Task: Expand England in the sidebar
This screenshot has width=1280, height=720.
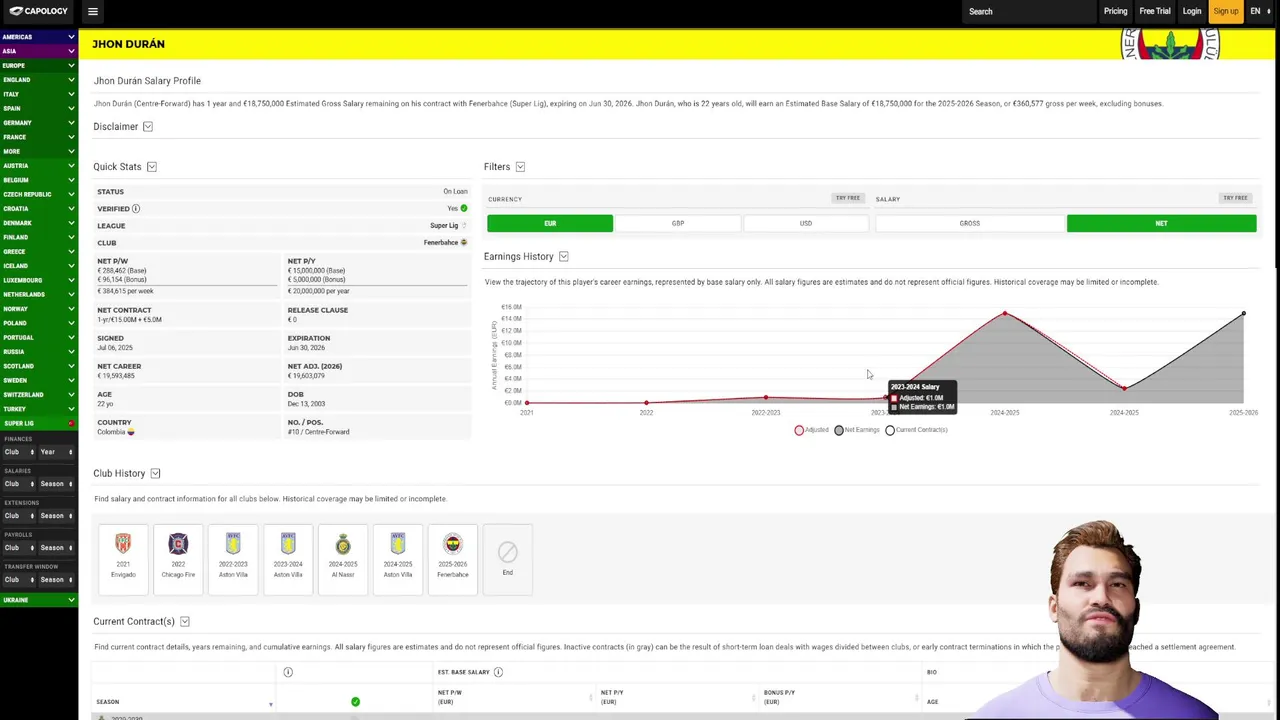Action: point(38,80)
